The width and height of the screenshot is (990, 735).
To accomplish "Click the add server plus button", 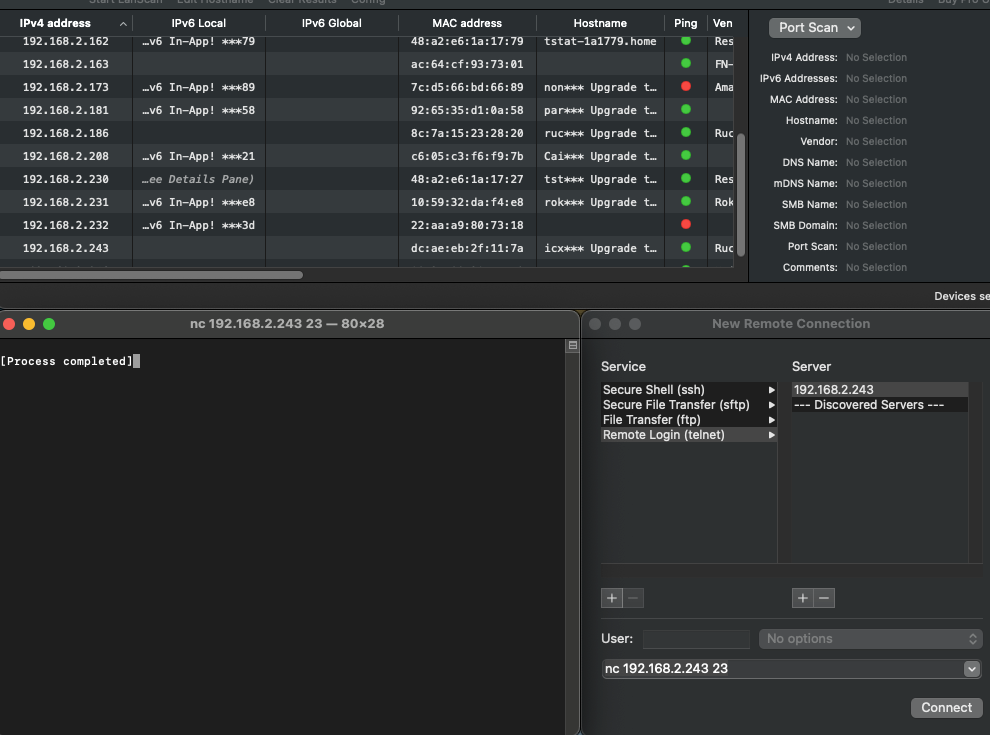I will click(x=802, y=598).
